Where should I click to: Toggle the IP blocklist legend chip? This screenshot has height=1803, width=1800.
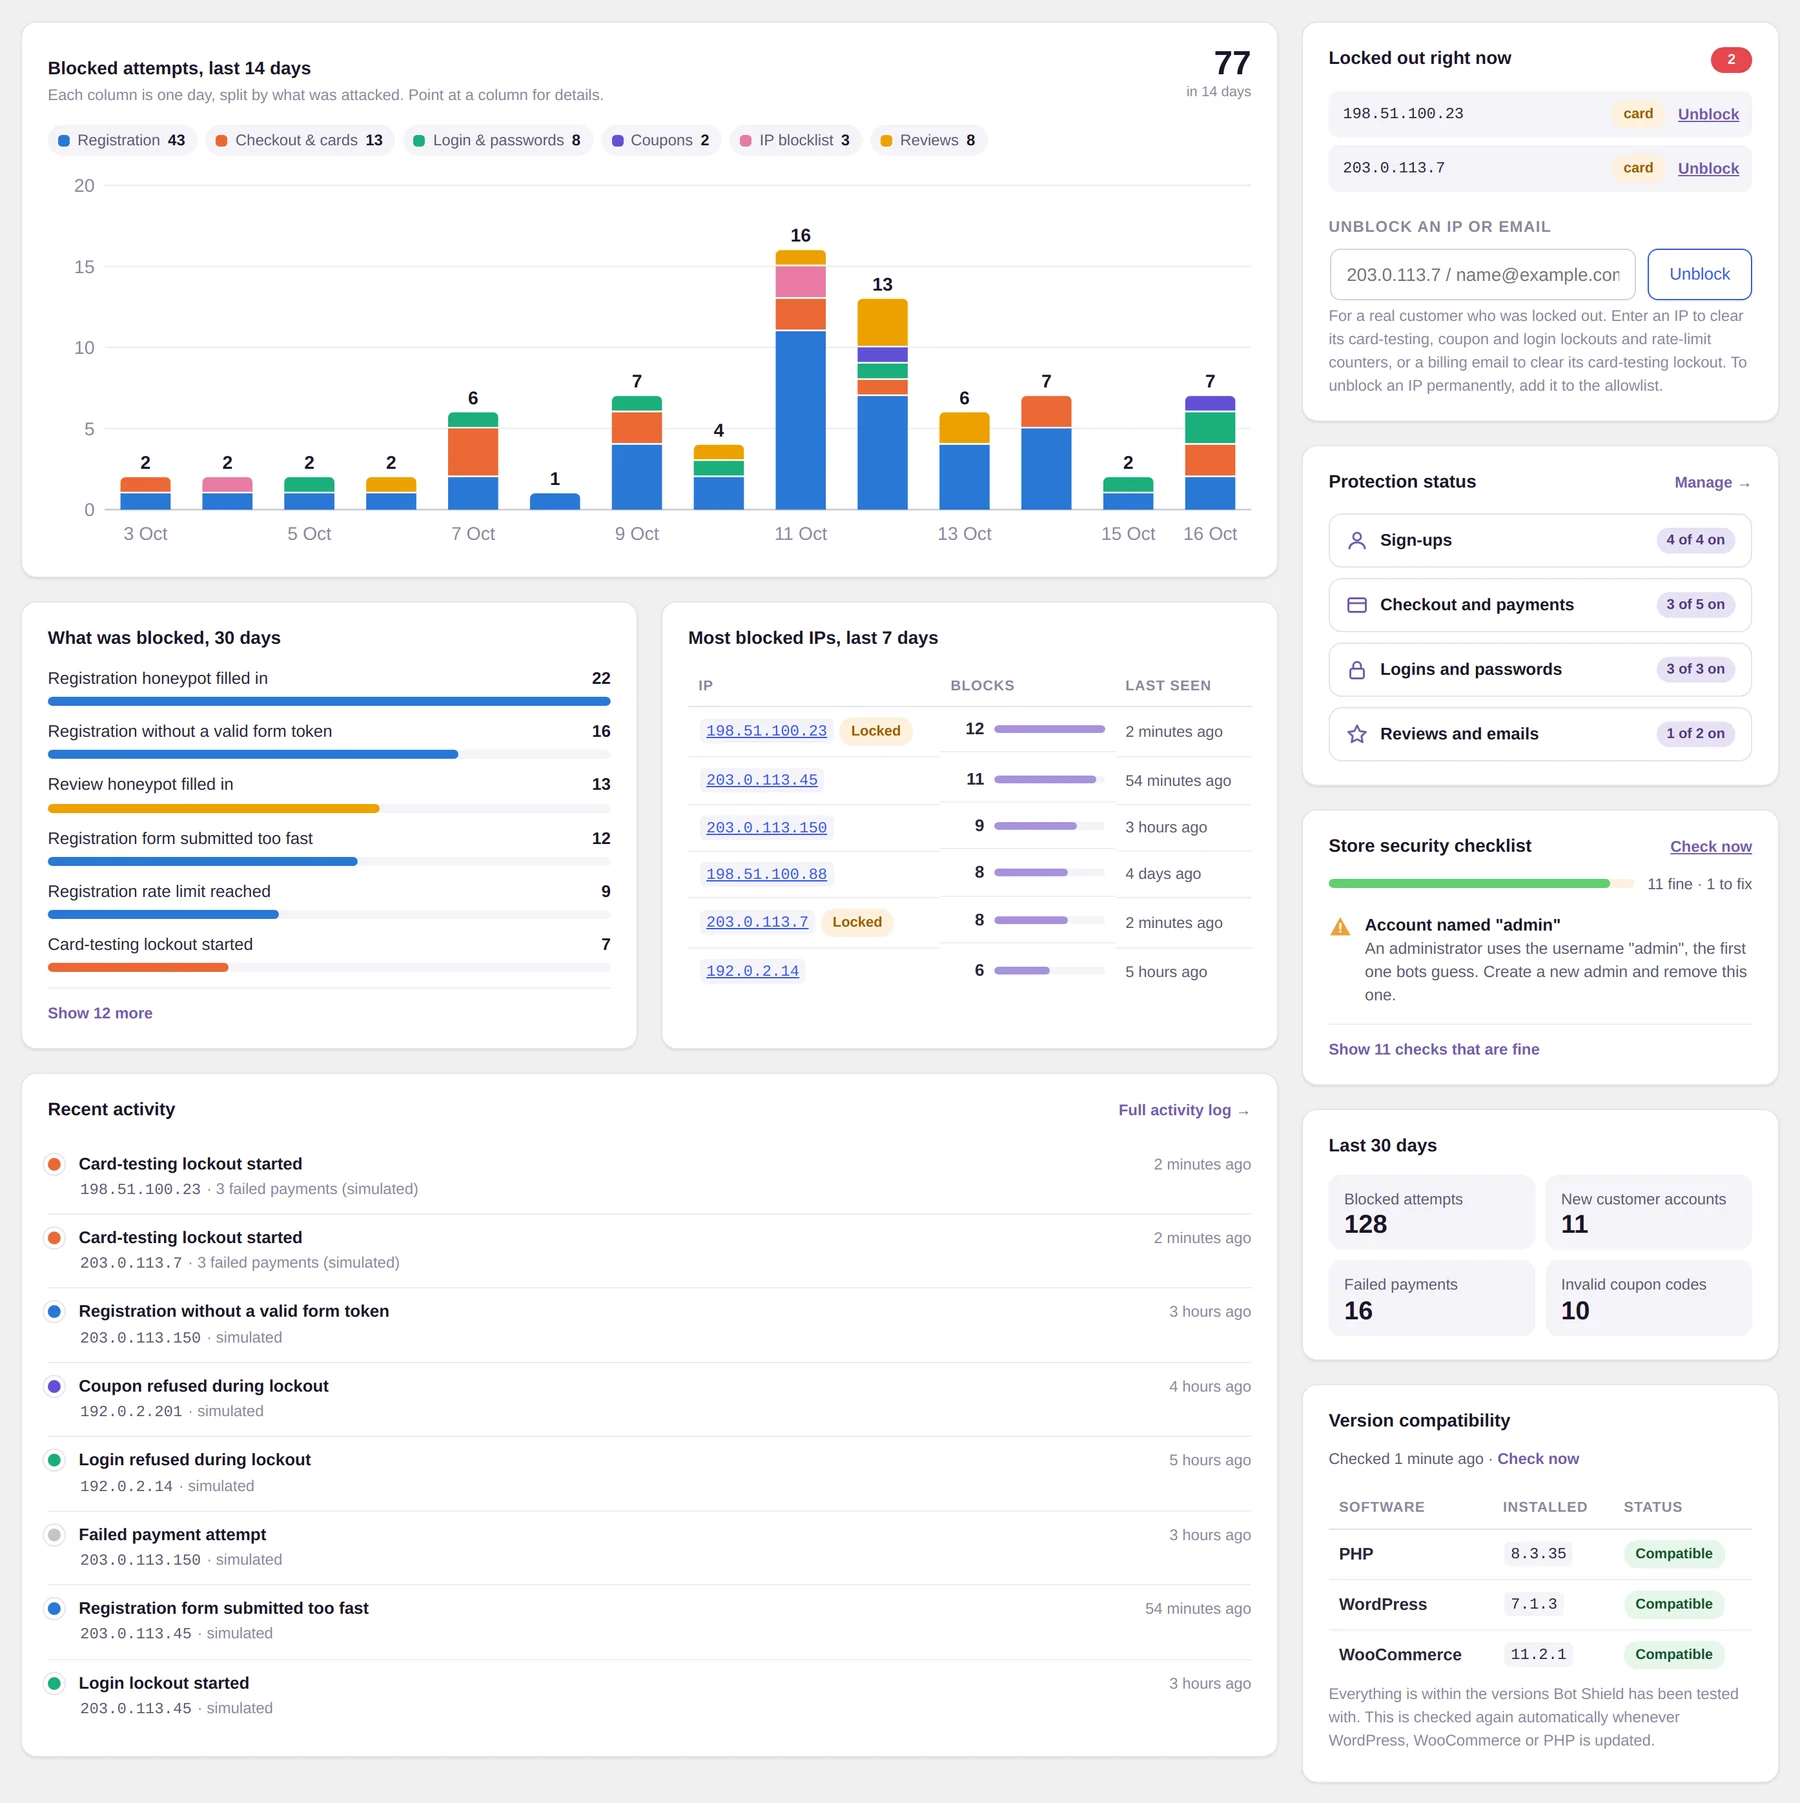coord(796,141)
